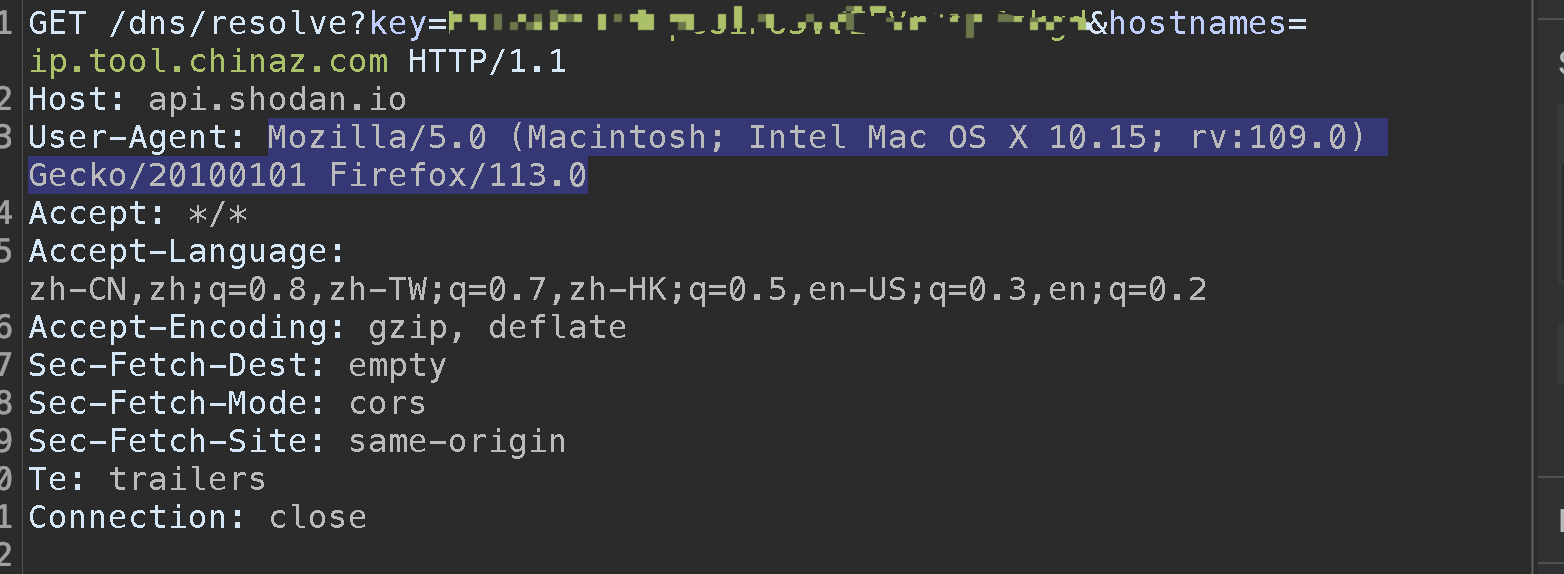Click the Gecko/20100101 Firefox/113.0 highlighted text
The height and width of the screenshot is (574, 1564).
click(307, 175)
